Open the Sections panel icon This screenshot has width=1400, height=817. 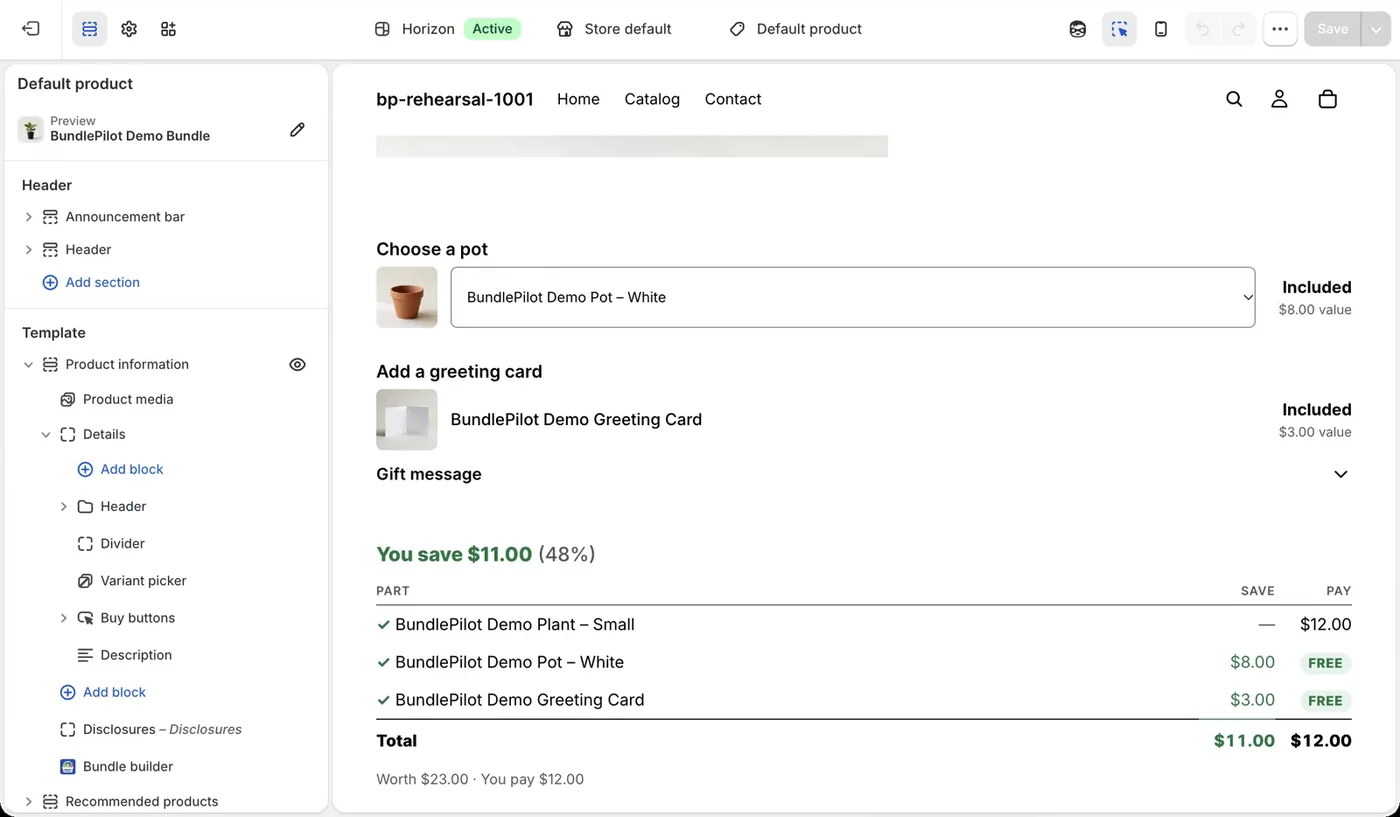(x=90, y=29)
